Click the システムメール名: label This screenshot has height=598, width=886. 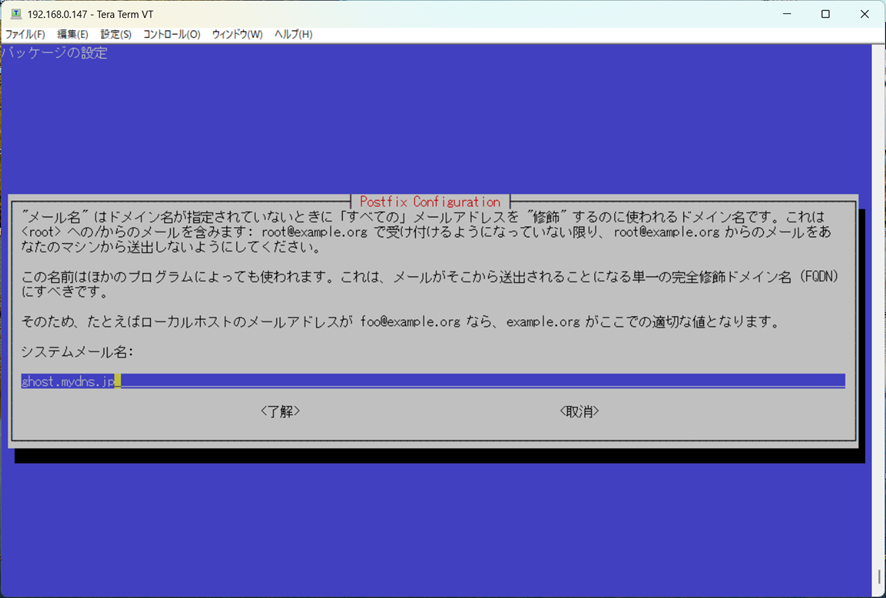pos(77,352)
